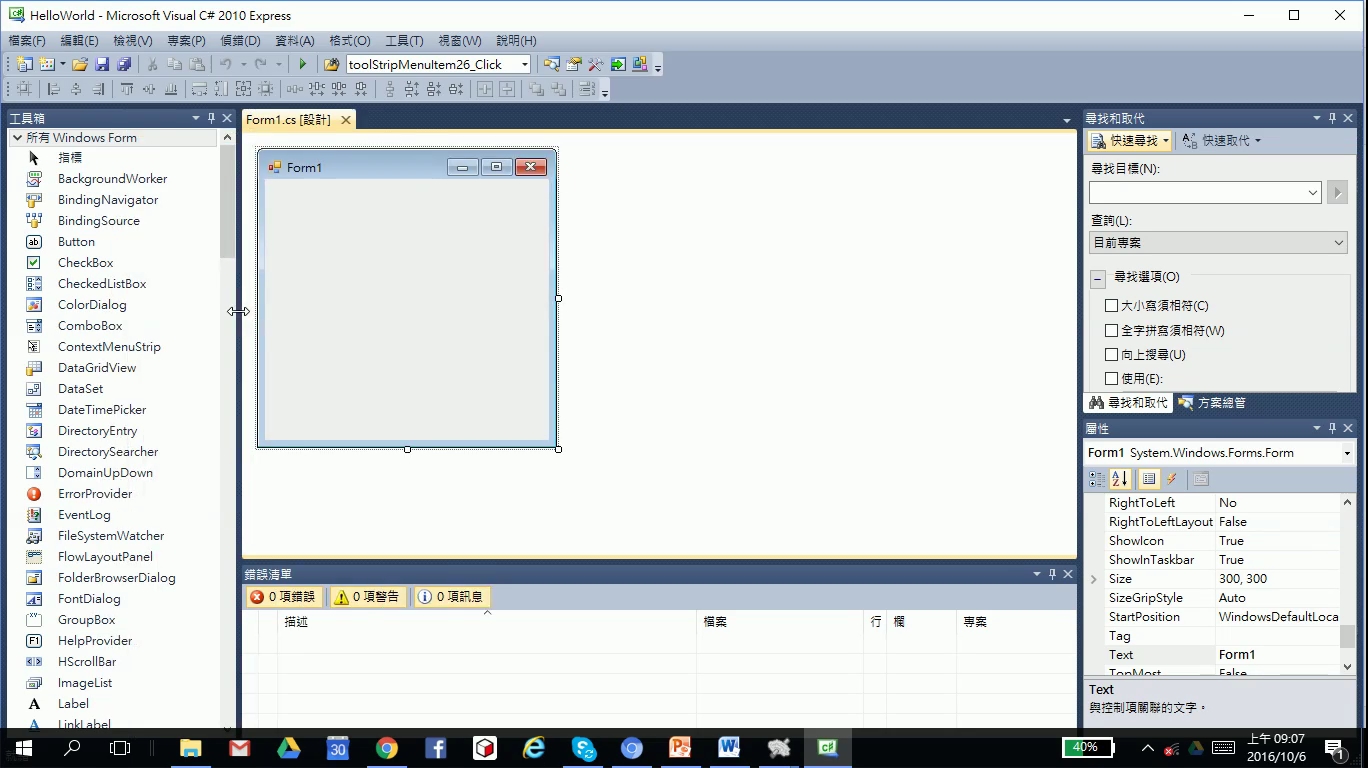Click the Properties grid scrollbar thumb

1347,636
